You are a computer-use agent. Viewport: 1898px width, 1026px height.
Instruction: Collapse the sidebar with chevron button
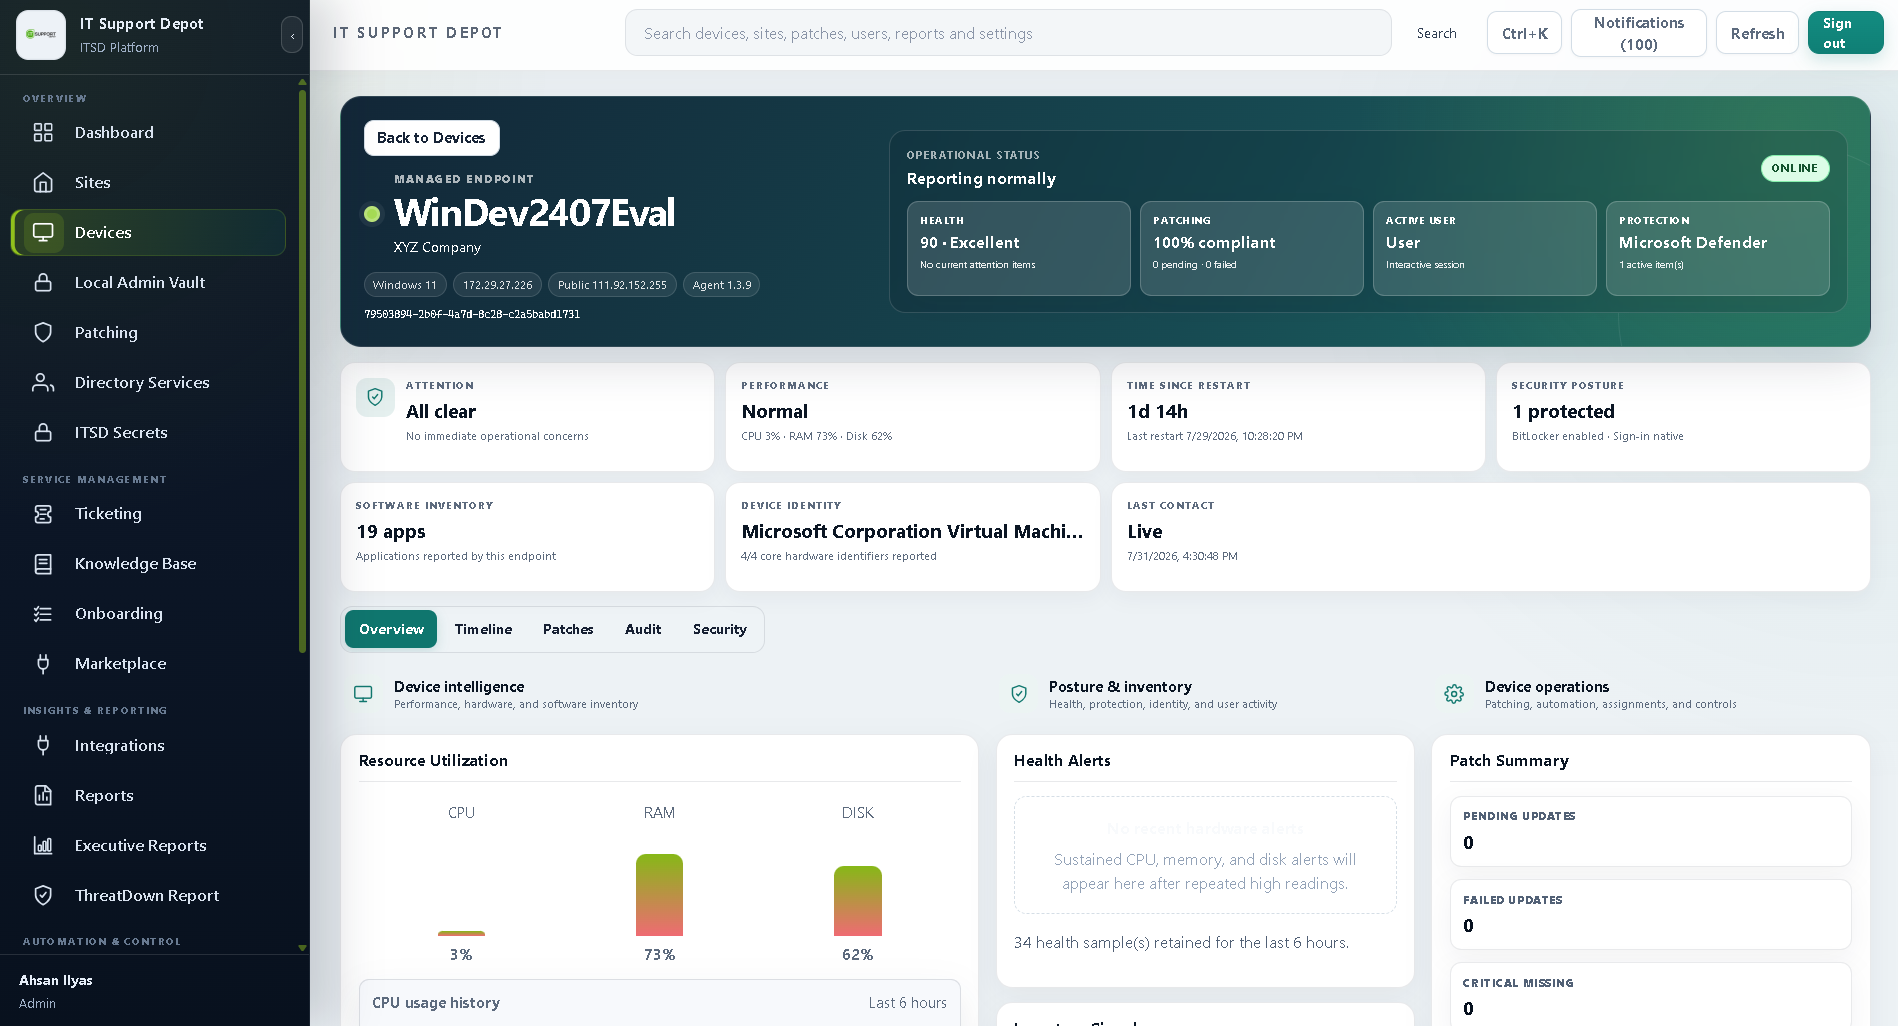pos(292,35)
